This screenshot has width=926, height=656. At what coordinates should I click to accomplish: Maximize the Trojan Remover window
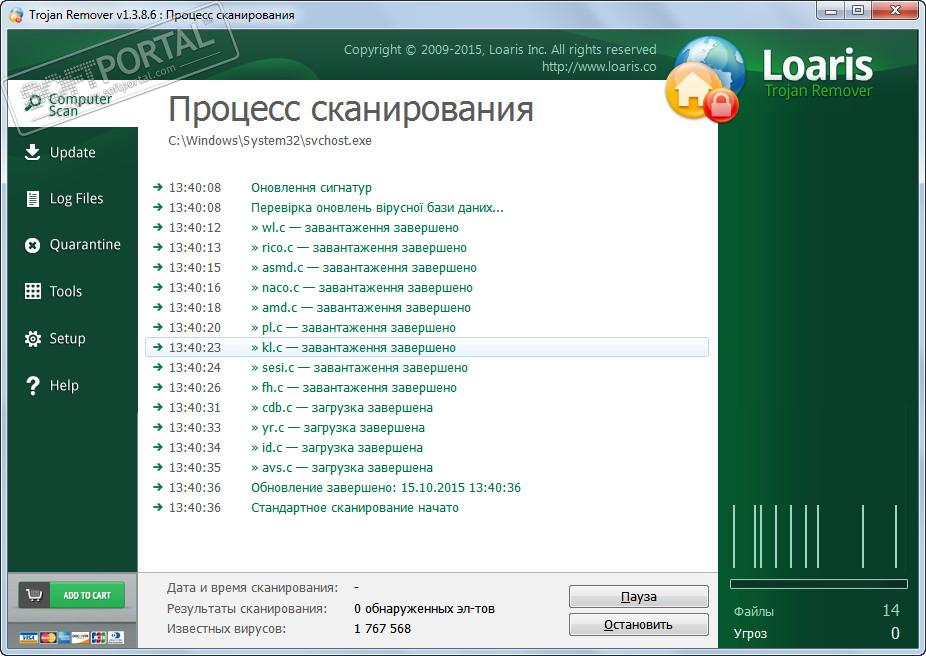[858, 11]
